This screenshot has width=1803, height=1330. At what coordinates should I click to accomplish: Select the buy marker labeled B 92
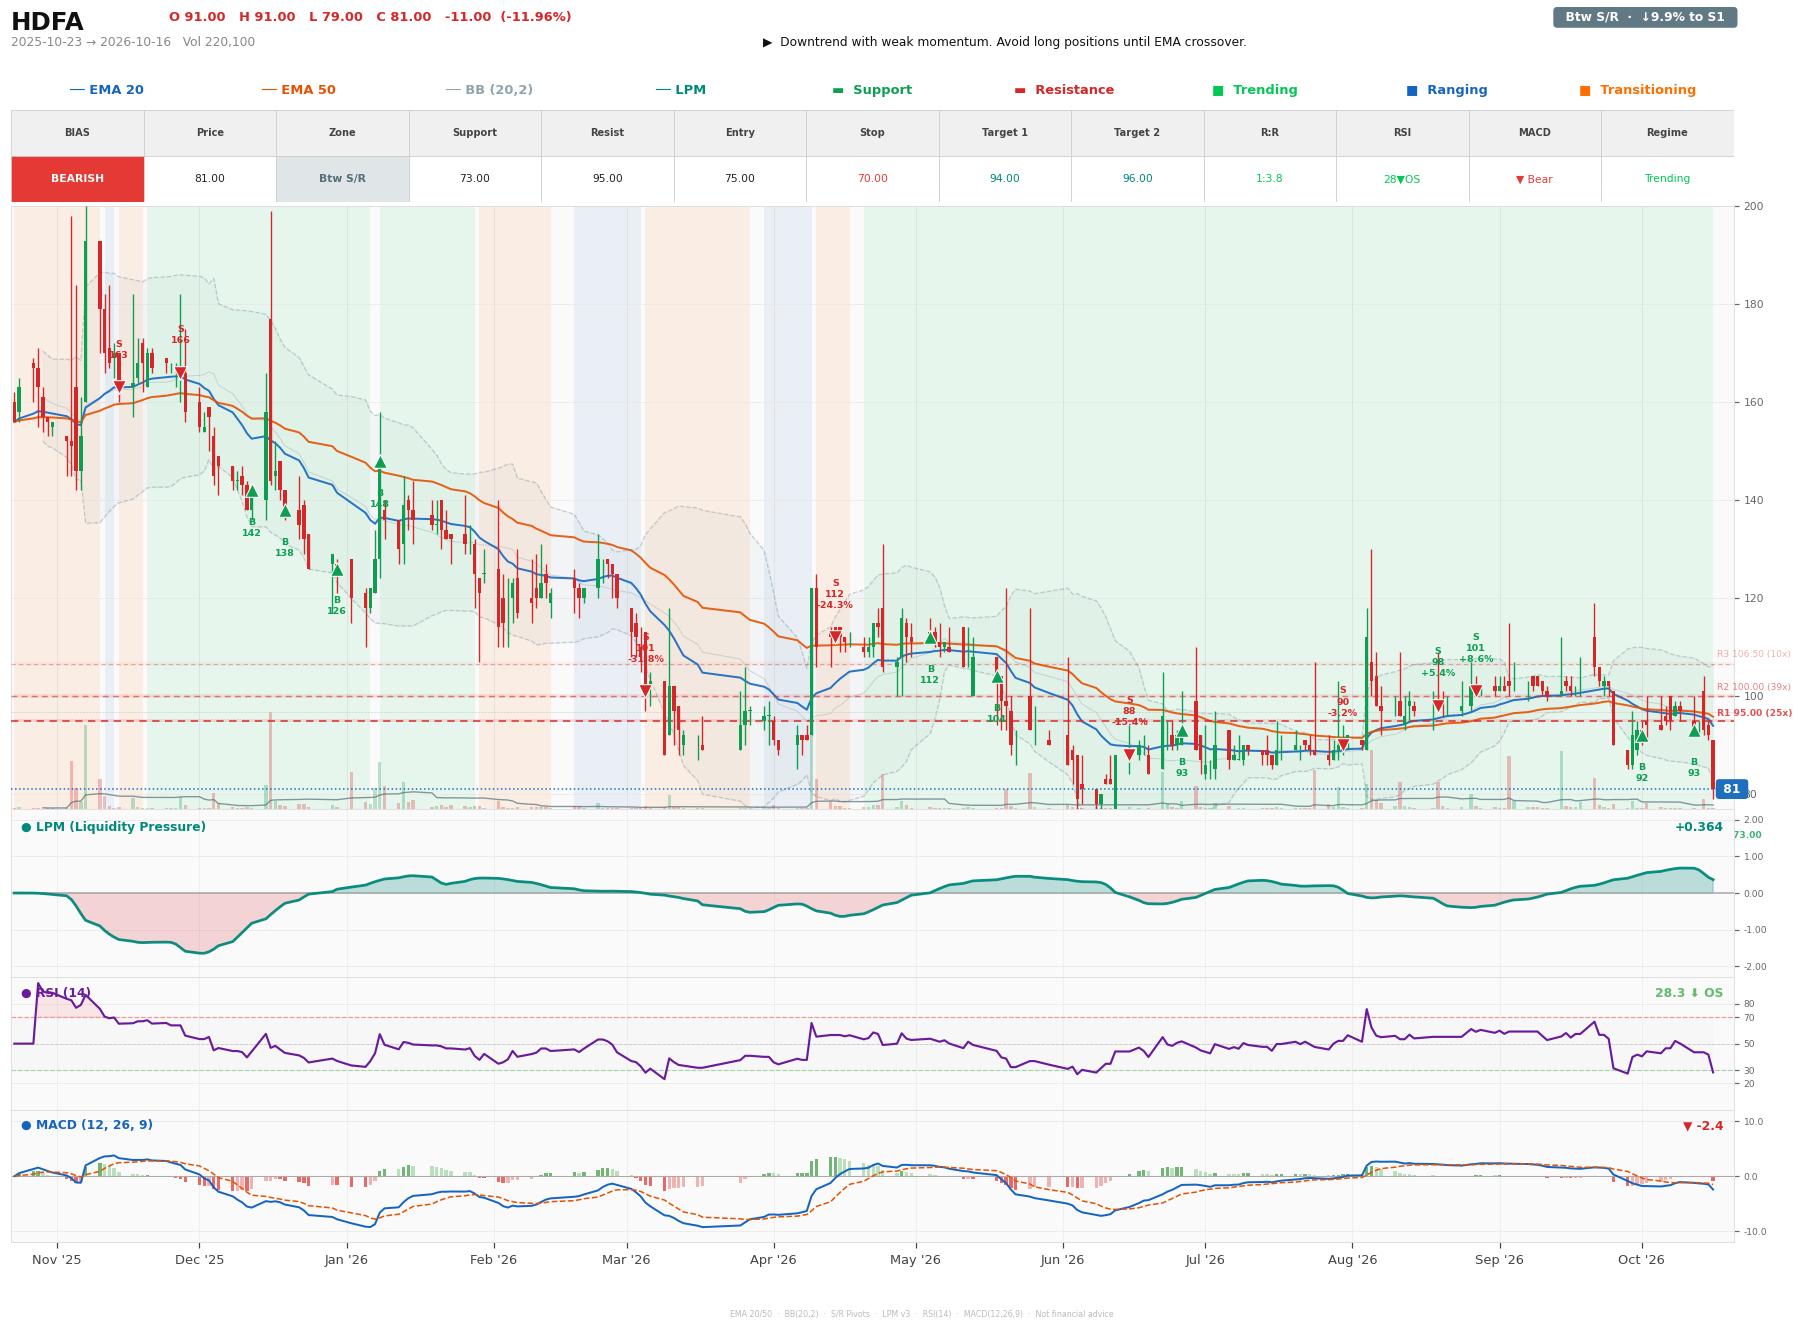tap(1641, 736)
